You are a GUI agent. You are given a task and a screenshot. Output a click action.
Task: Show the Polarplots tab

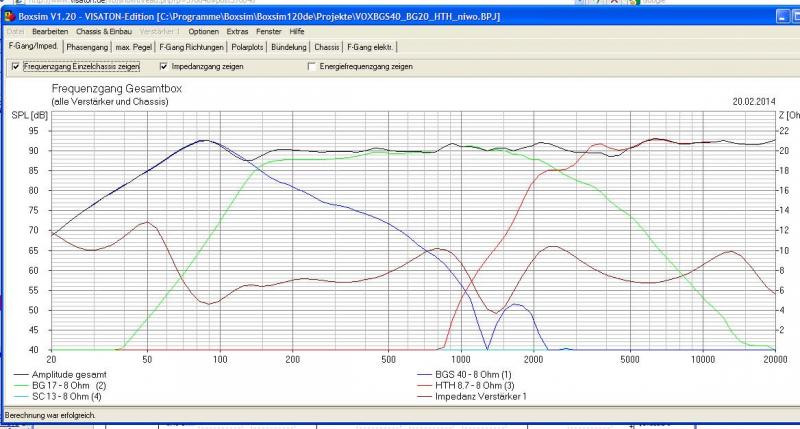pos(249,47)
